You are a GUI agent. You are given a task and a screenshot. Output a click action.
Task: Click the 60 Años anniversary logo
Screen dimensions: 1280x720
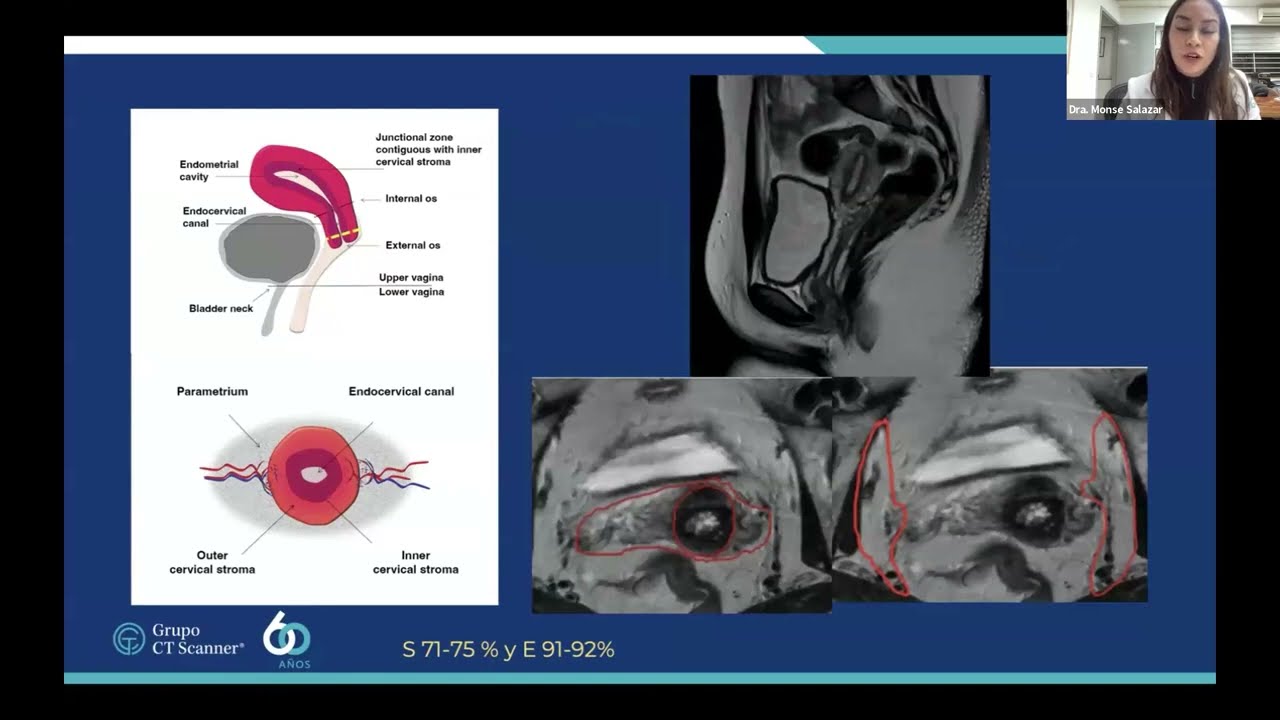click(287, 640)
